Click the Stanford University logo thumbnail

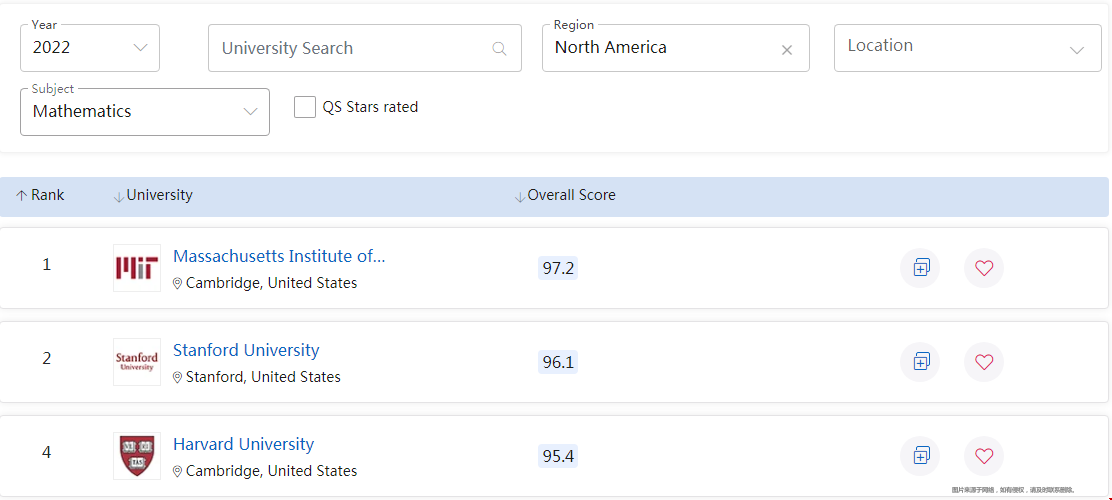click(x=137, y=362)
